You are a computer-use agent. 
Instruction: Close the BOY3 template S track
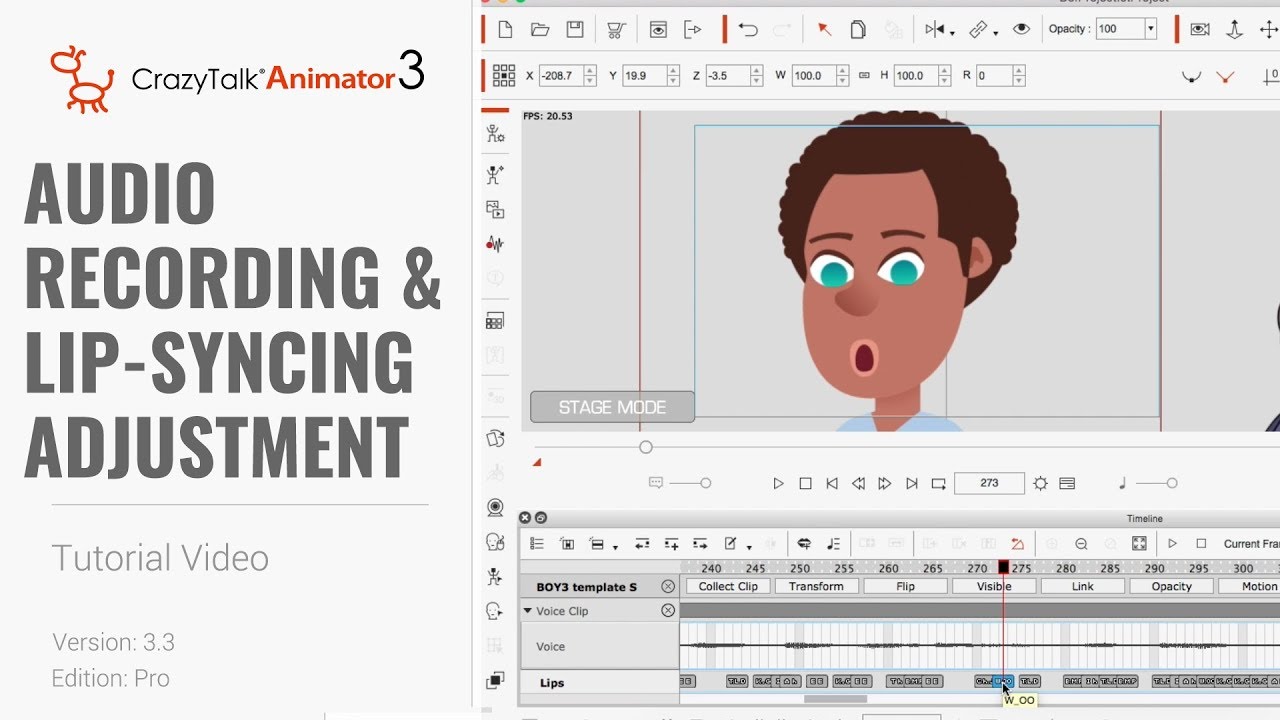click(x=668, y=587)
